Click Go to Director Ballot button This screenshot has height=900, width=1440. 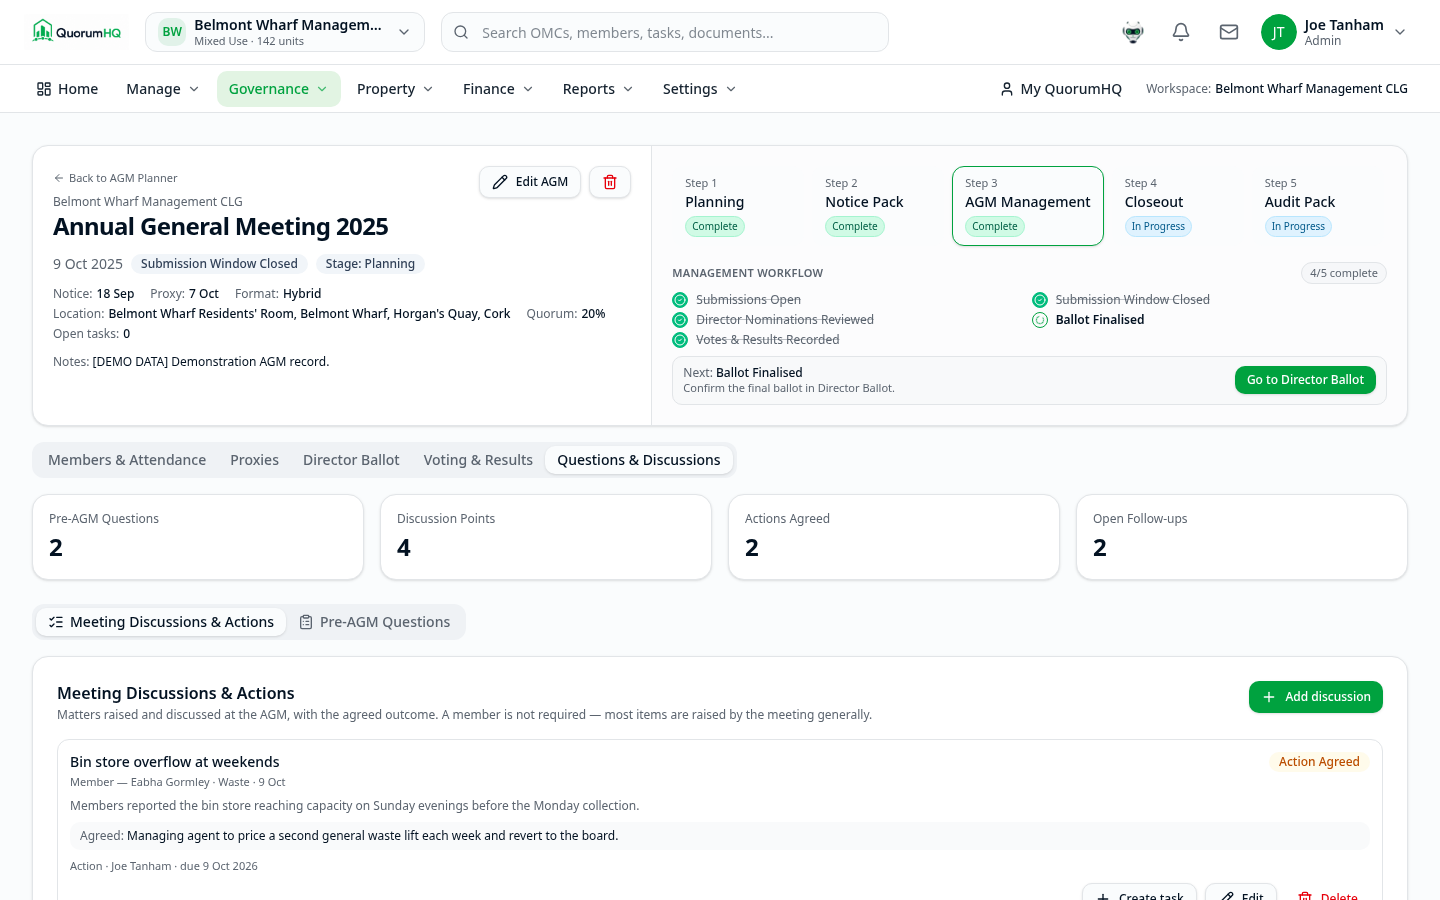[1305, 380]
